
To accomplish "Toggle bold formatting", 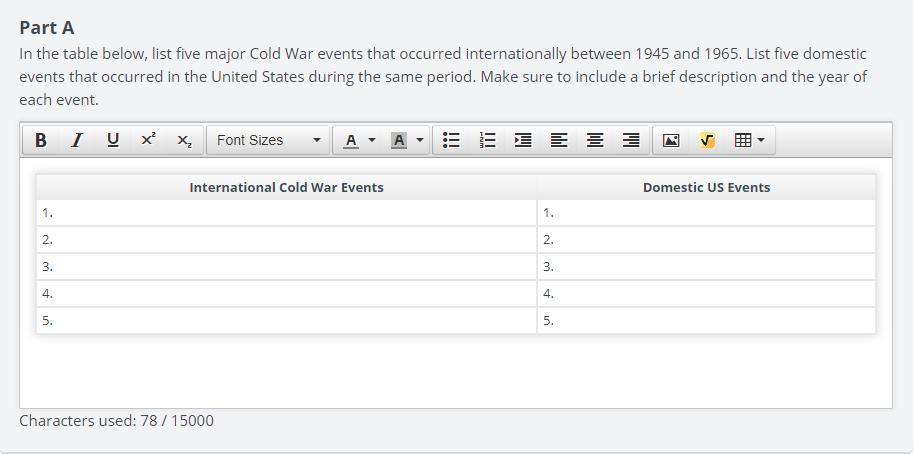I will [x=41, y=141].
